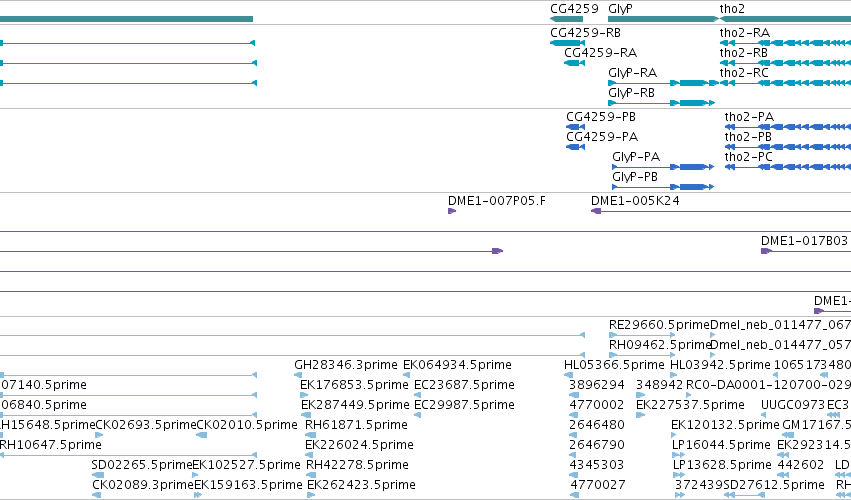This screenshot has width=851, height=500.
Task: Select the SD27612.5prime EST label
Action: [774, 485]
